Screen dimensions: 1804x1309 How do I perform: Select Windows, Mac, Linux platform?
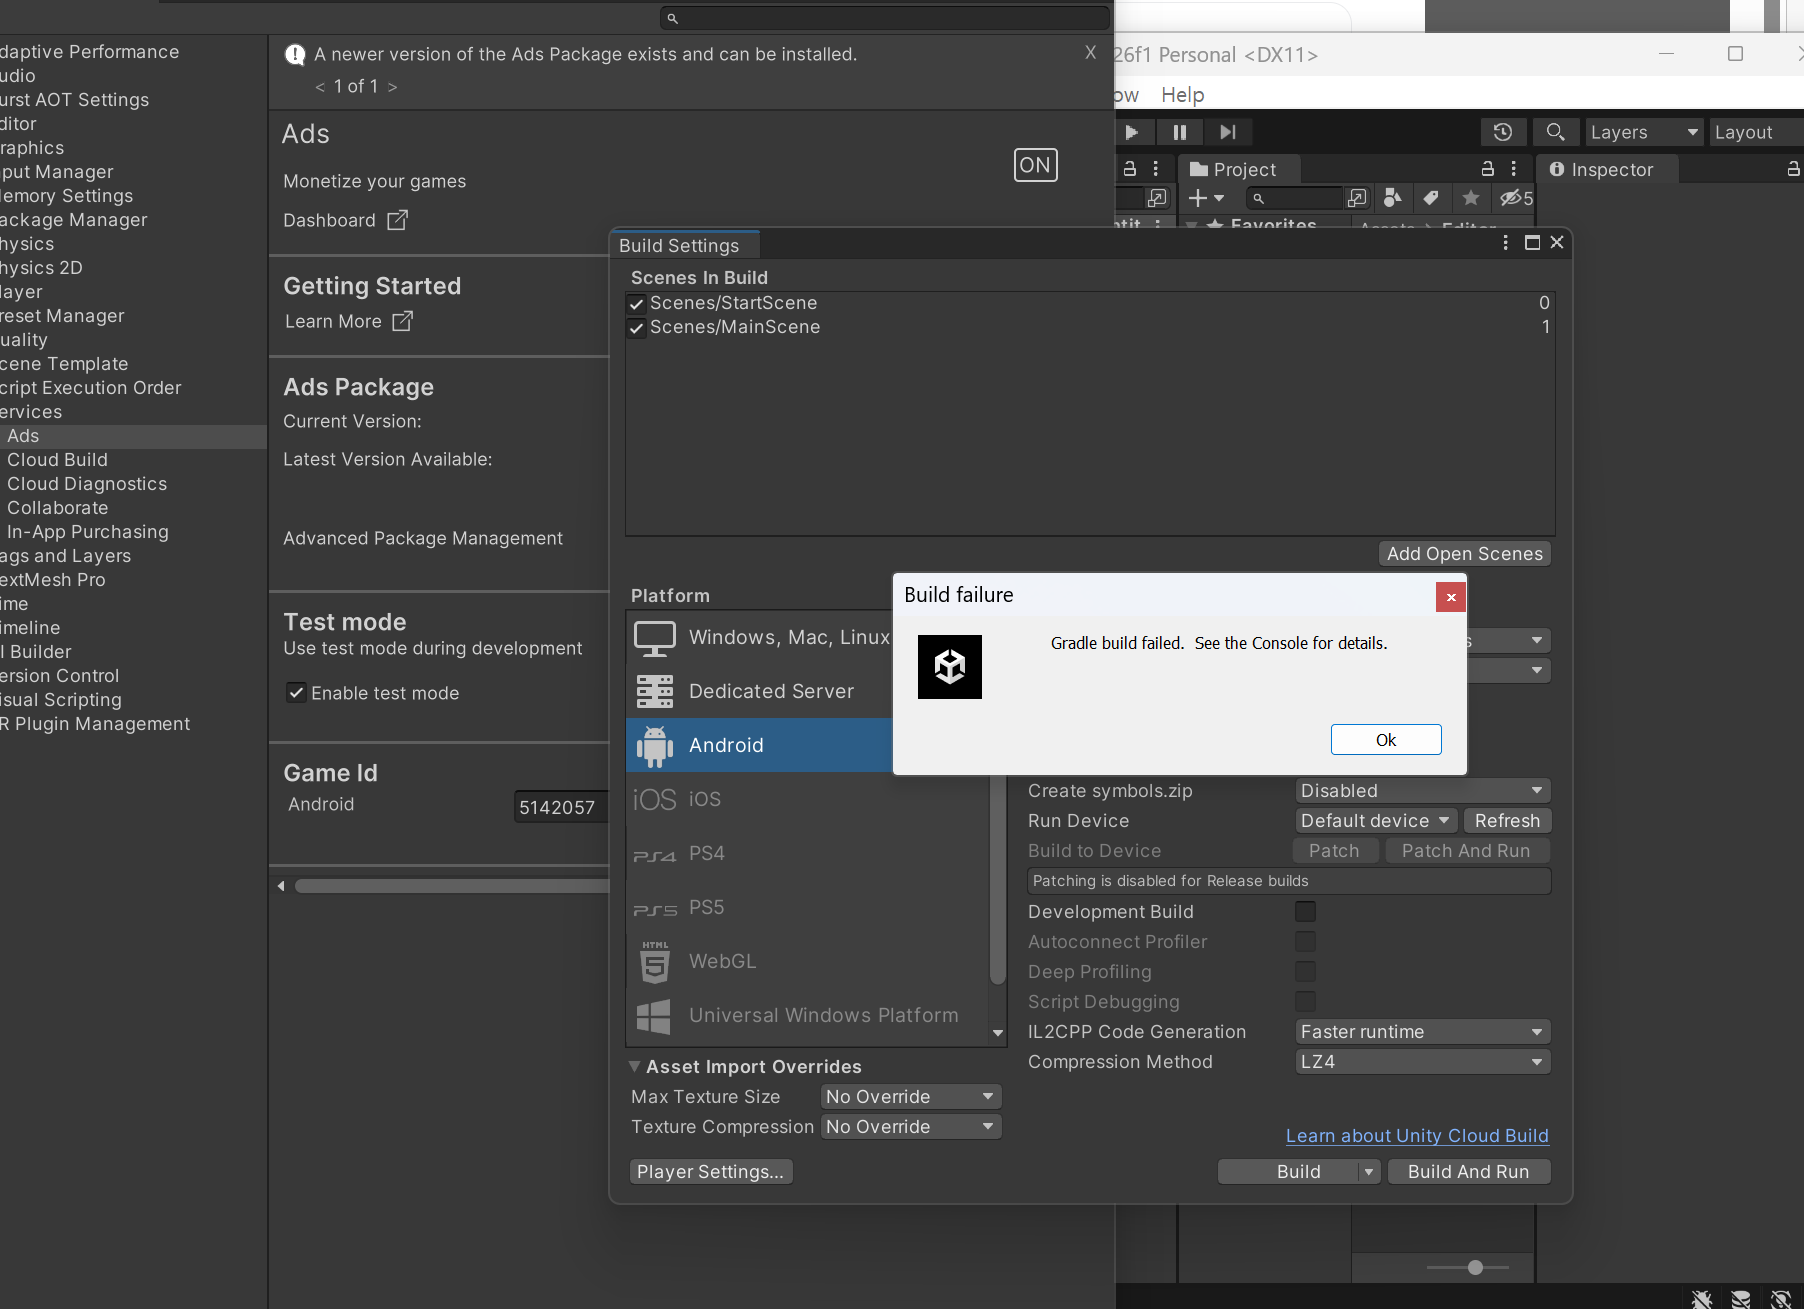click(762, 638)
